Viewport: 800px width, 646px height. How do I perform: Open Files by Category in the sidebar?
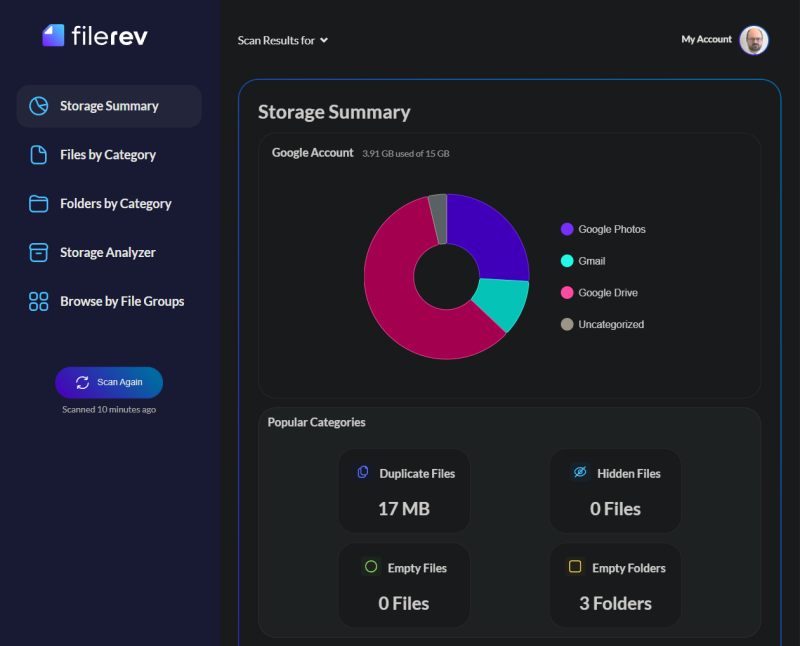click(109, 155)
